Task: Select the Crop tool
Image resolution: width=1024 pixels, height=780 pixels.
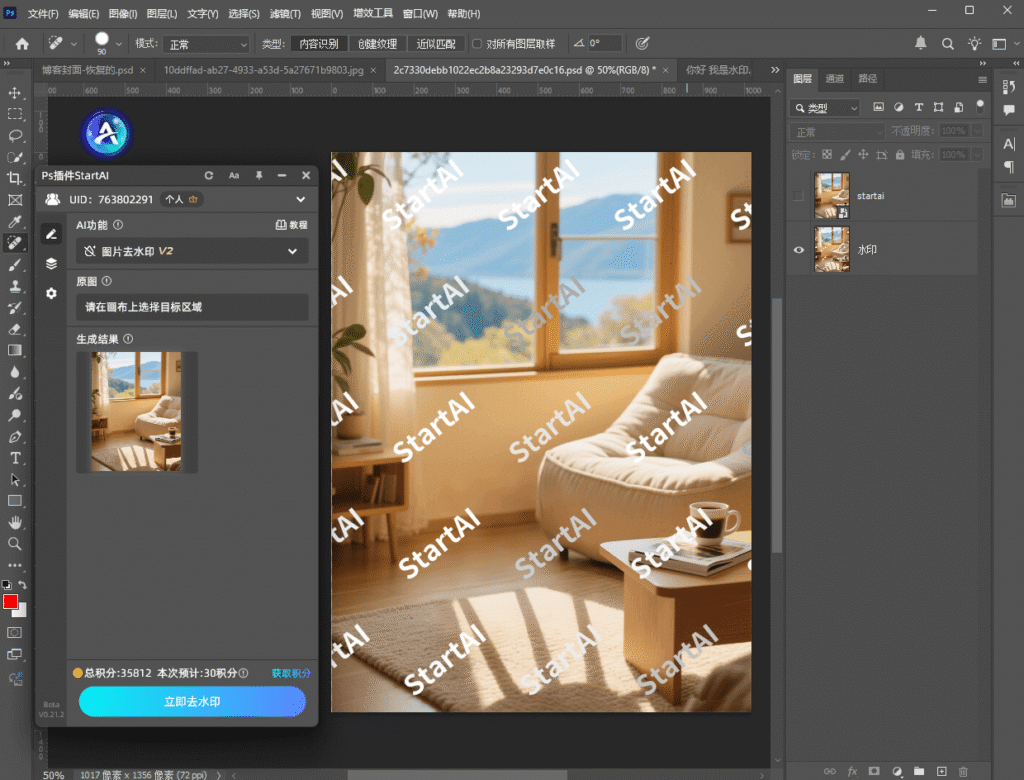Action: click(x=15, y=178)
